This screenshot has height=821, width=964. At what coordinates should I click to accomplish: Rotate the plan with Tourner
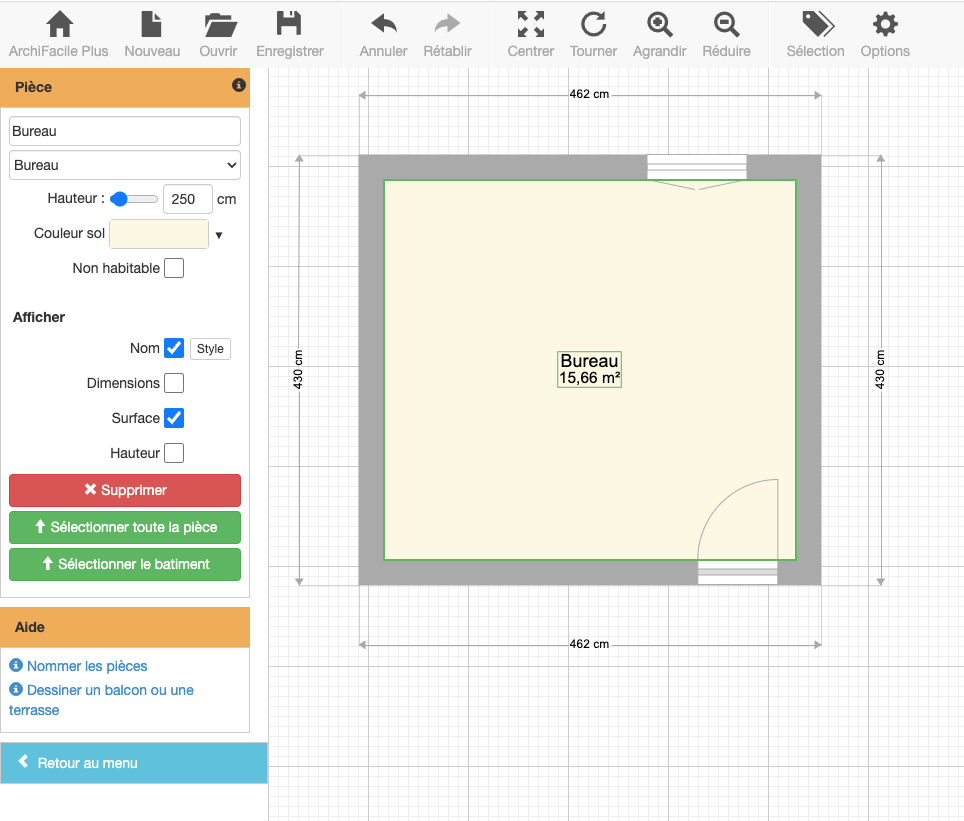593,26
